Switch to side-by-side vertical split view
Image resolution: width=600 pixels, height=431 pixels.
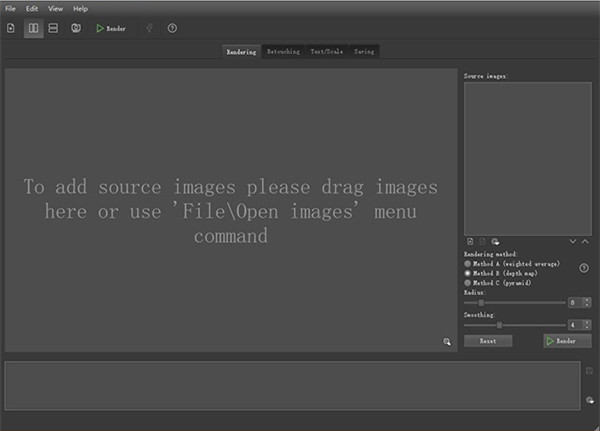click(x=33, y=28)
